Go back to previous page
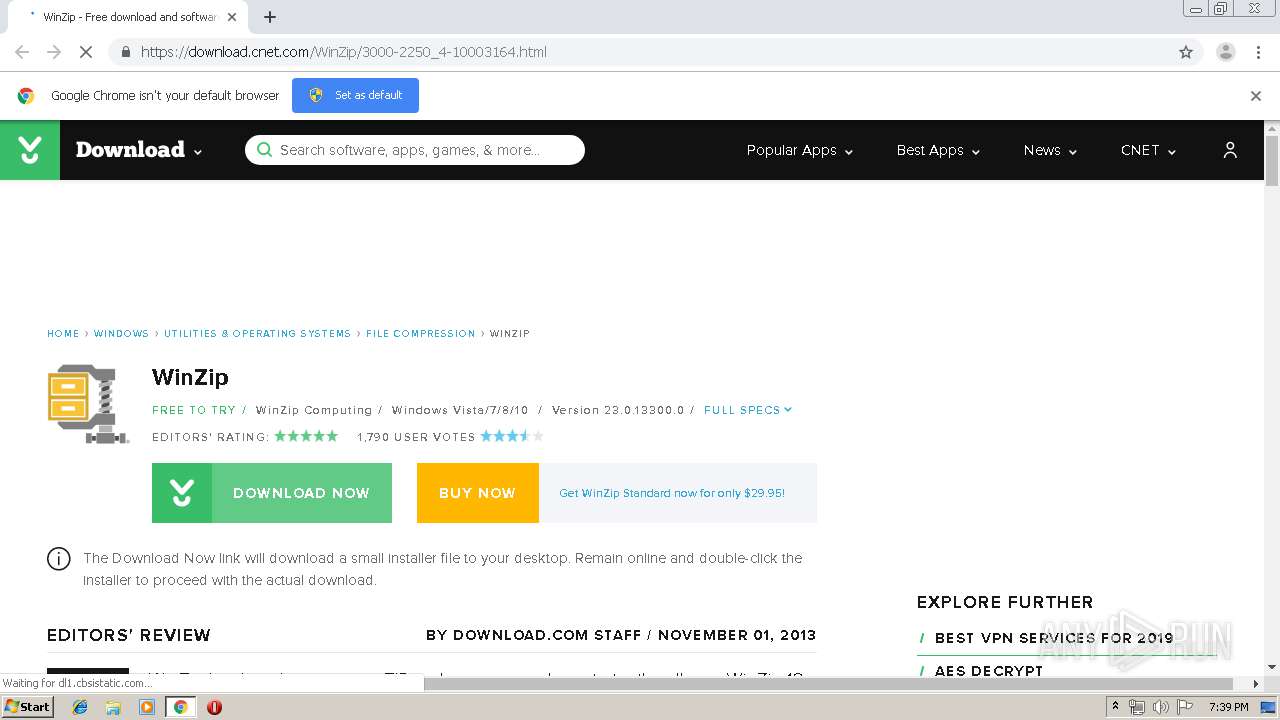The width and height of the screenshot is (1280, 720). point(22,52)
